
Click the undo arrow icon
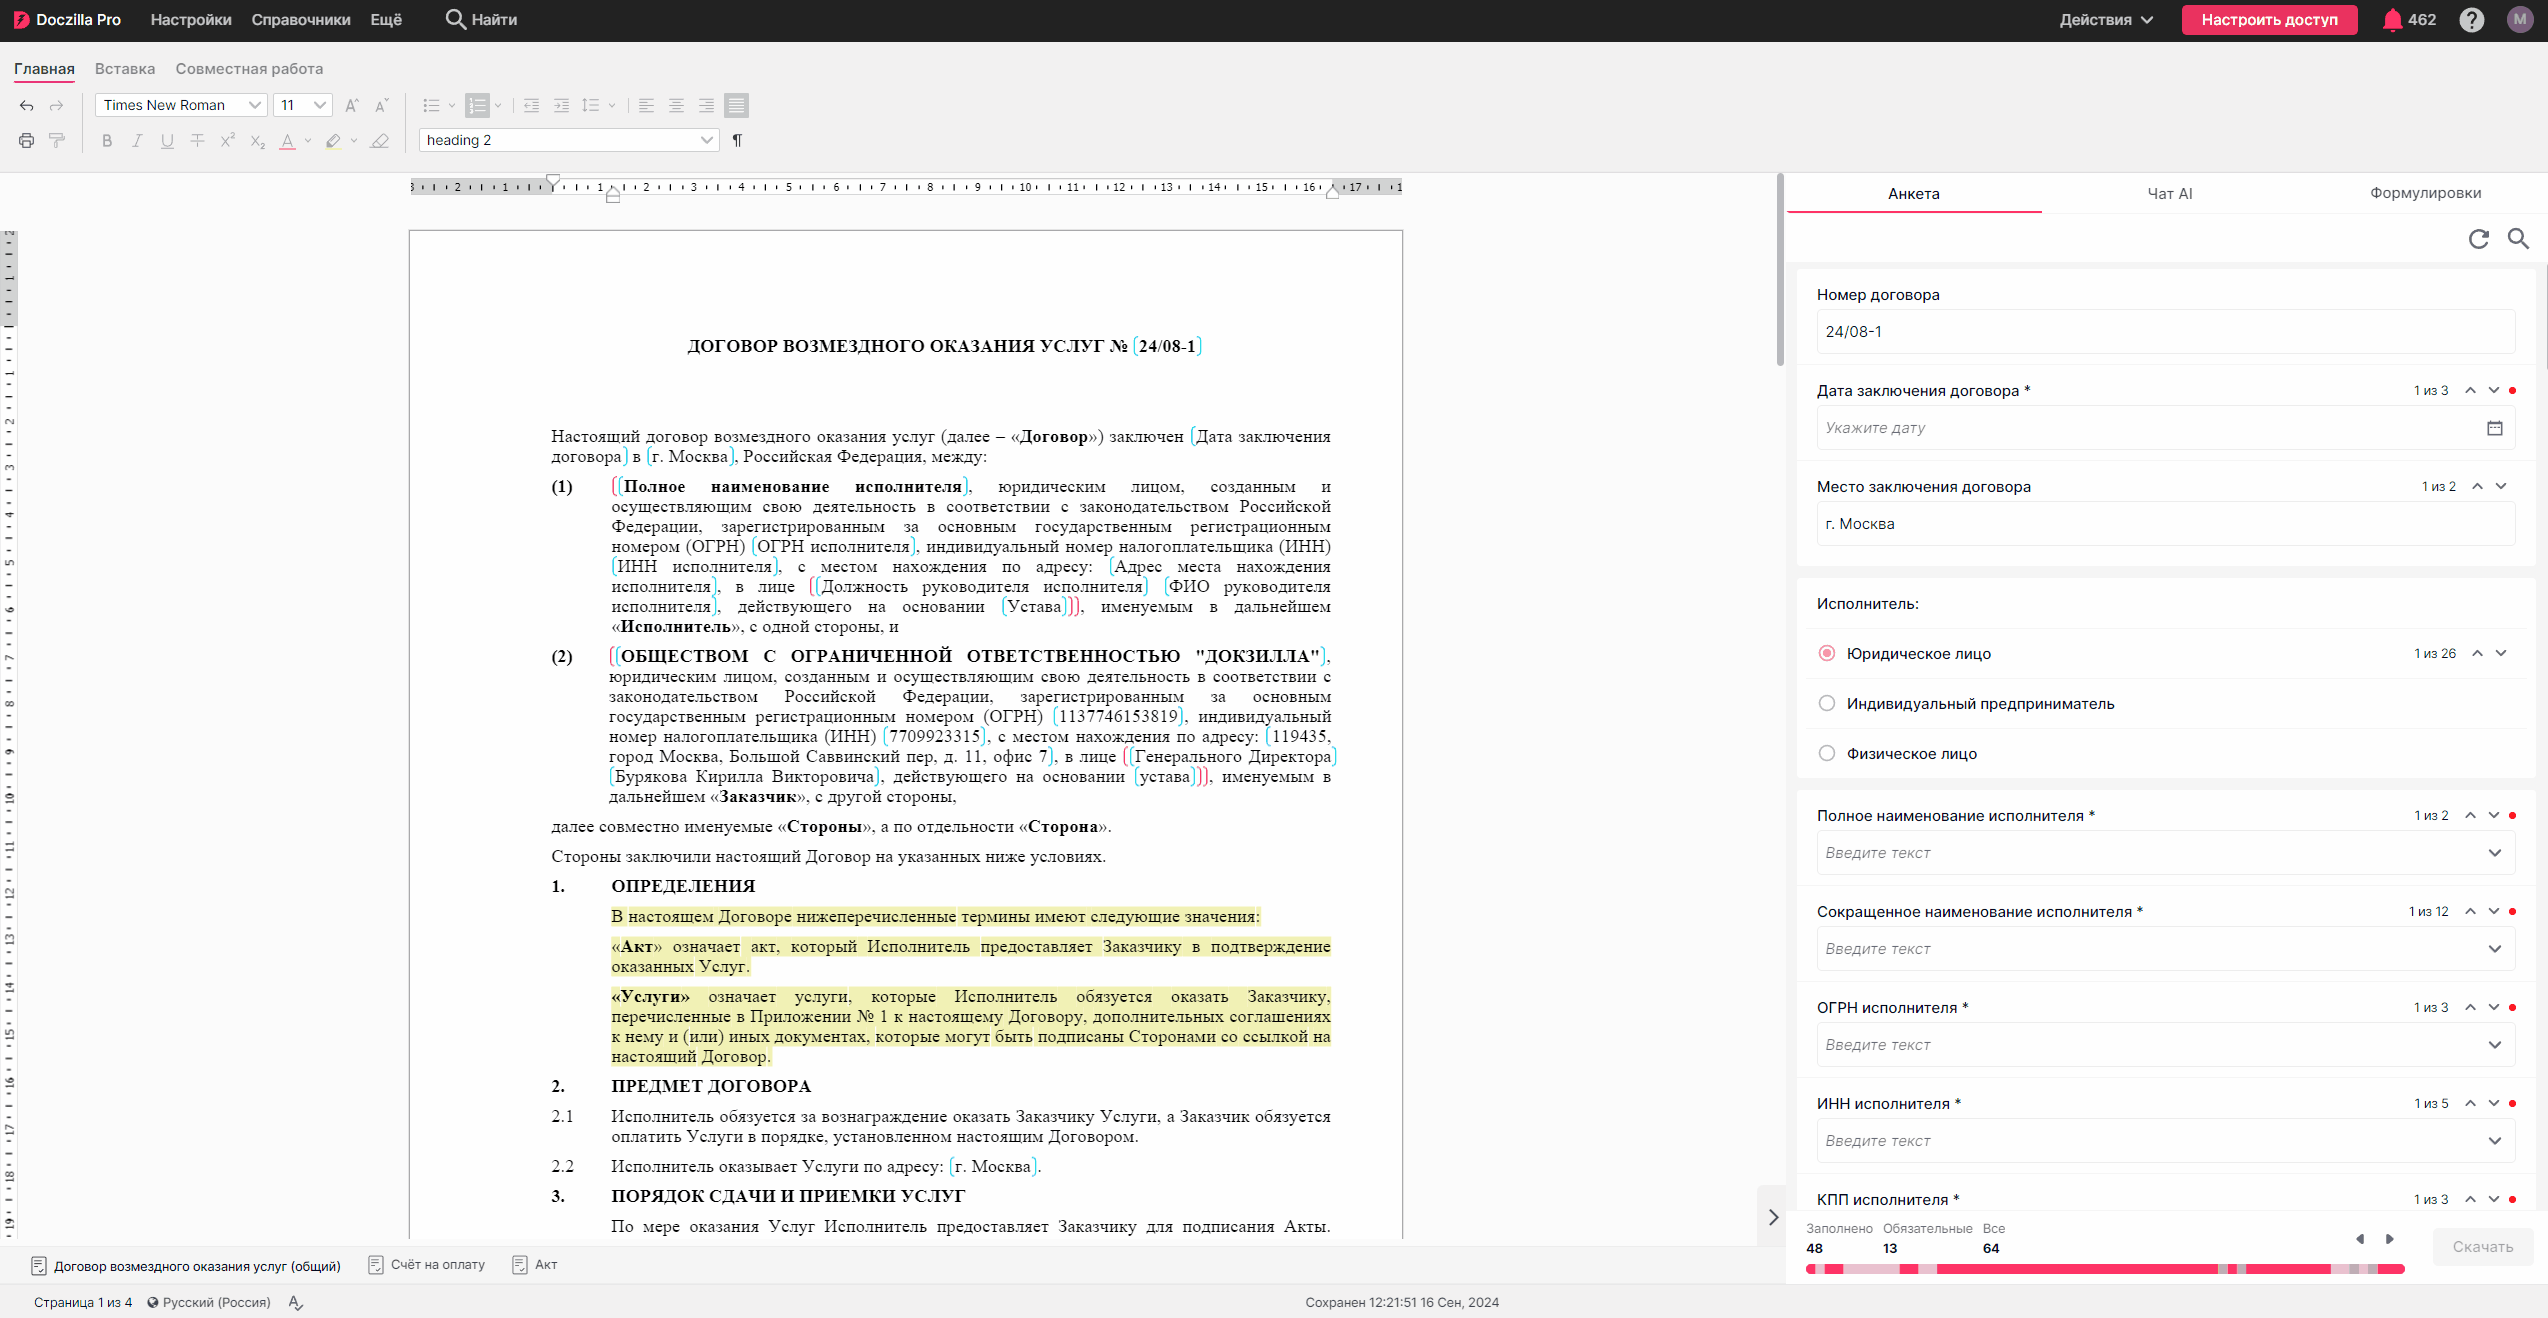point(27,106)
